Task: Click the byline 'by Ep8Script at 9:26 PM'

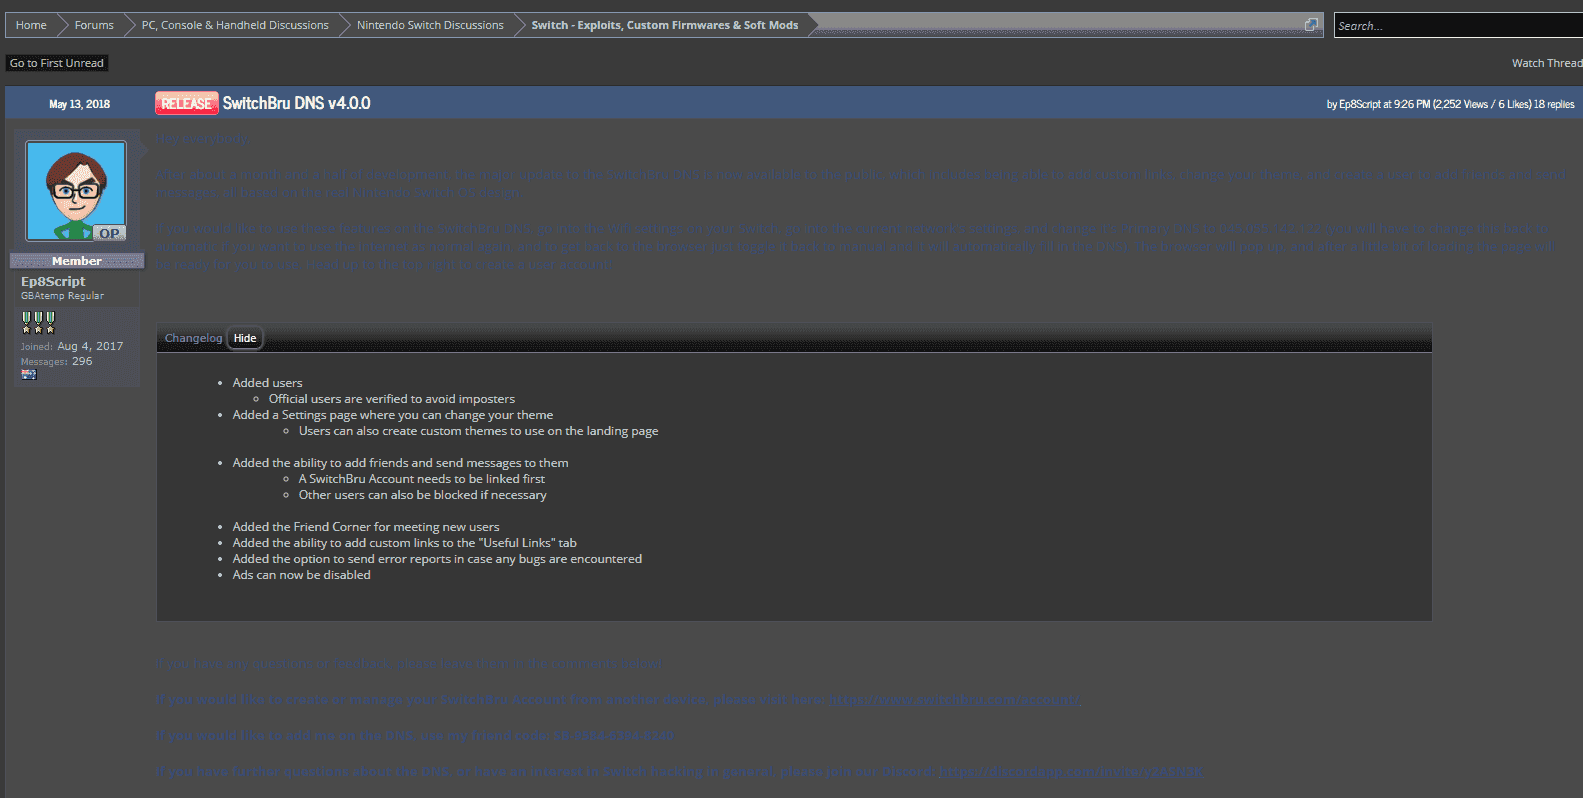Action: tap(1379, 104)
